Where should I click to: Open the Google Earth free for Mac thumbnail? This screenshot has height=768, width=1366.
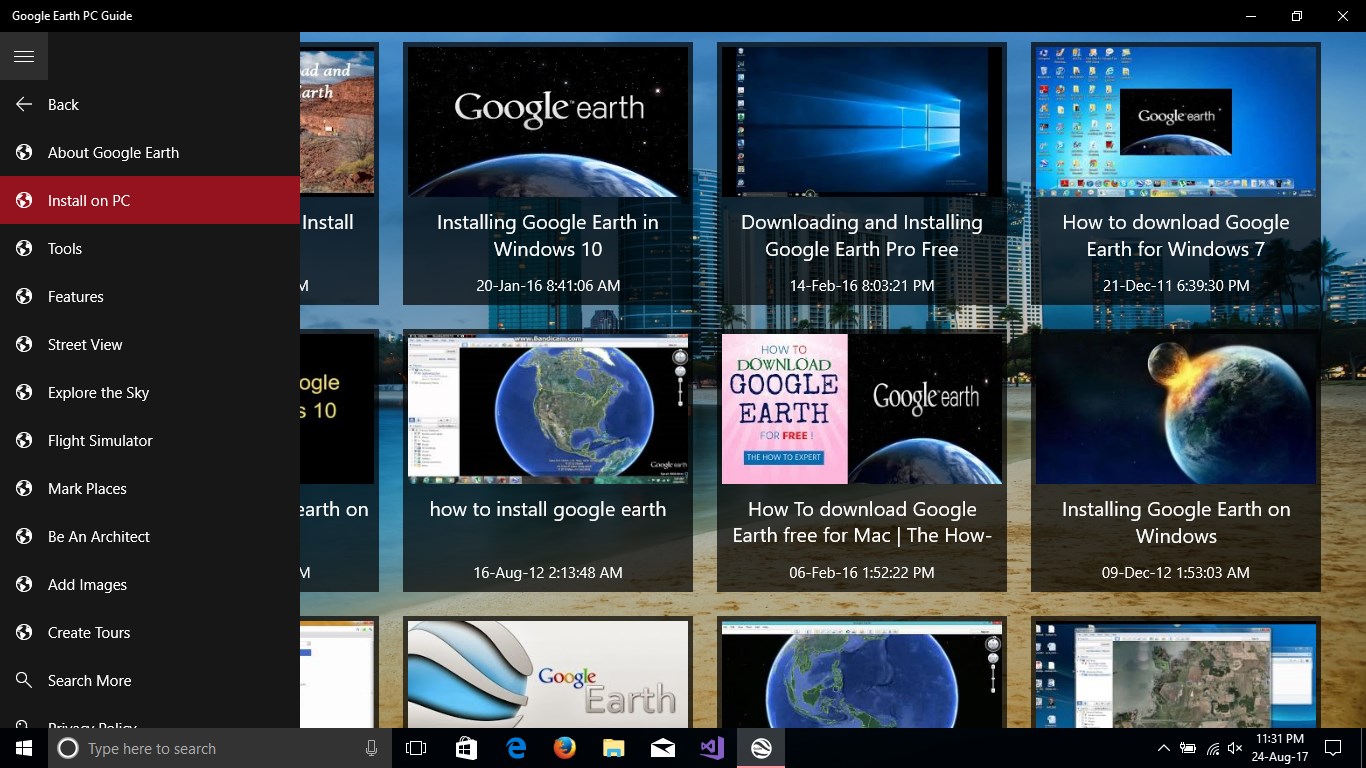862,409
